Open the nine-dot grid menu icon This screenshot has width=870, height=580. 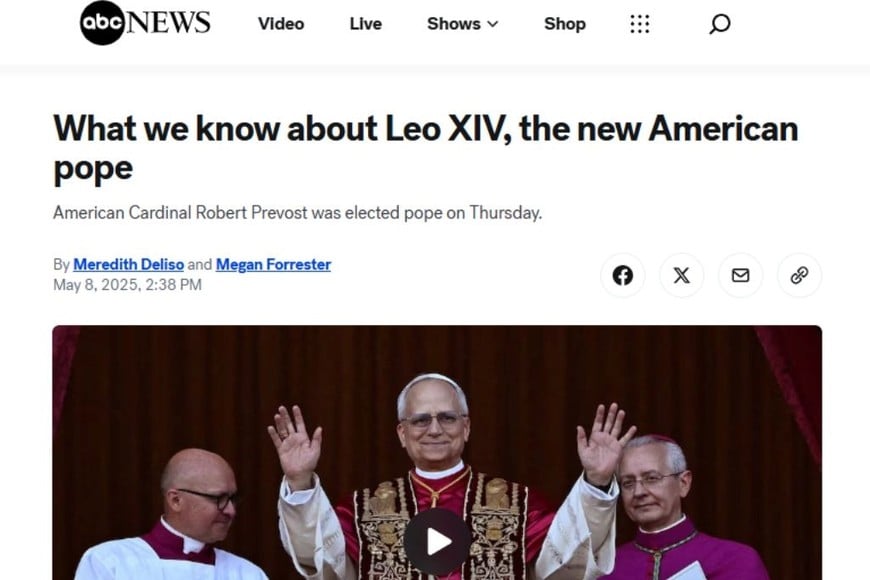tap(640, 24)
